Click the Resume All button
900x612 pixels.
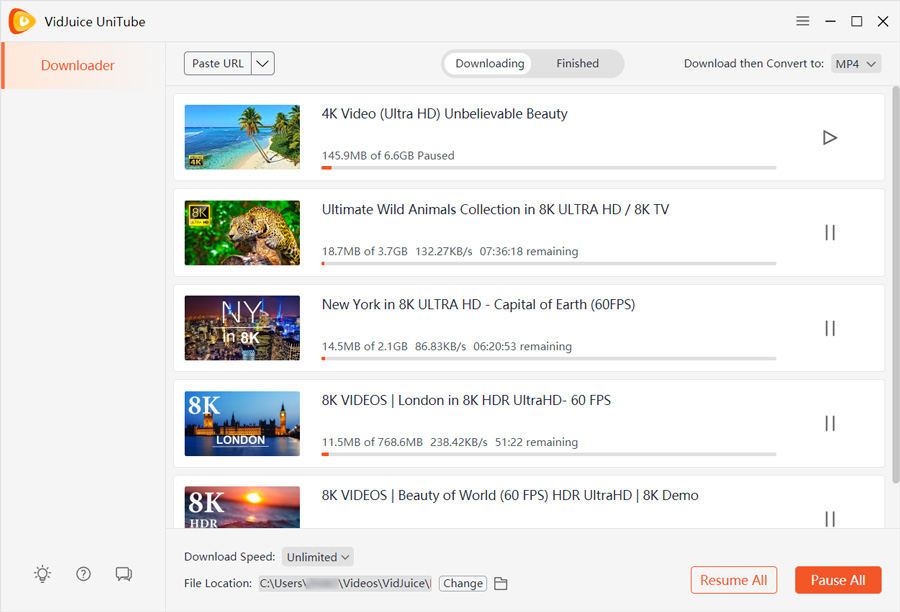click(x=734, y=580)
